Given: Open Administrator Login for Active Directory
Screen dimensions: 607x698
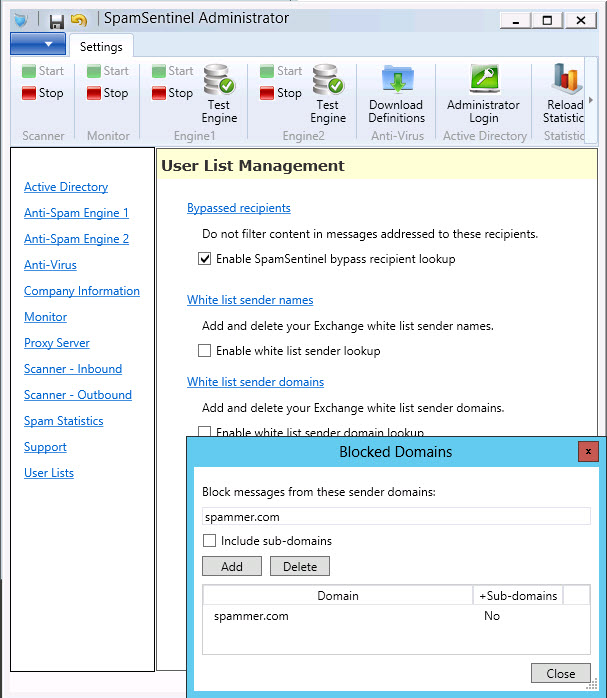Looking at the screenshot, I should 483,94.
